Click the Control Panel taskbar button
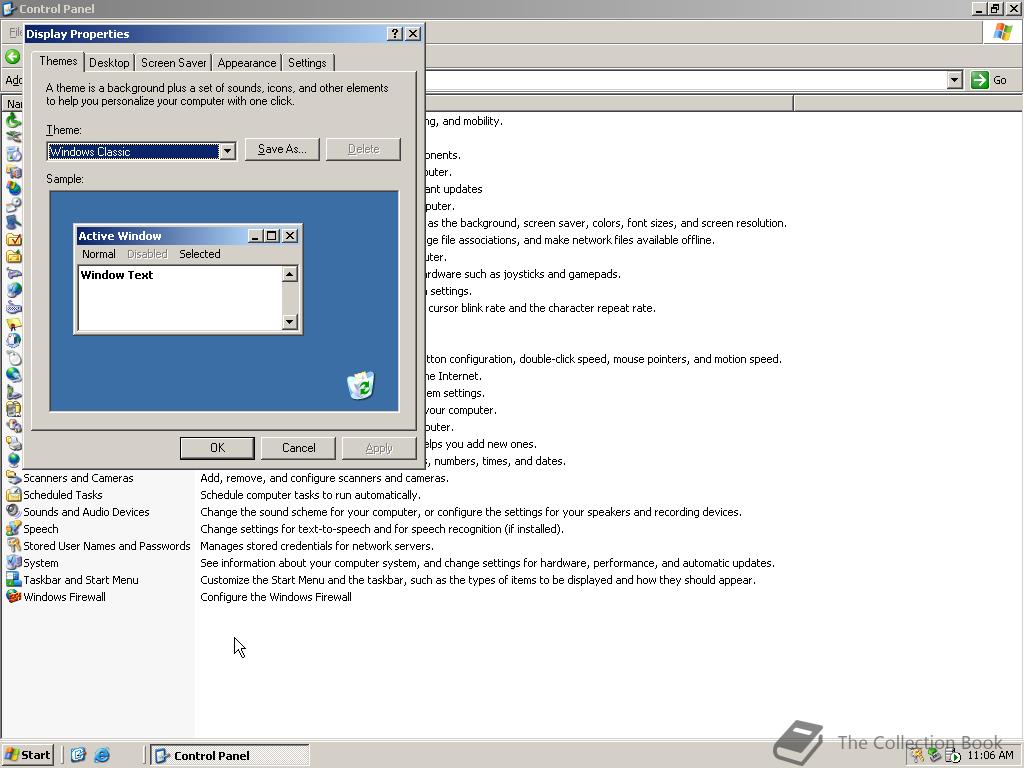Viewport: 1024px width, 768px height. point(230,756)
